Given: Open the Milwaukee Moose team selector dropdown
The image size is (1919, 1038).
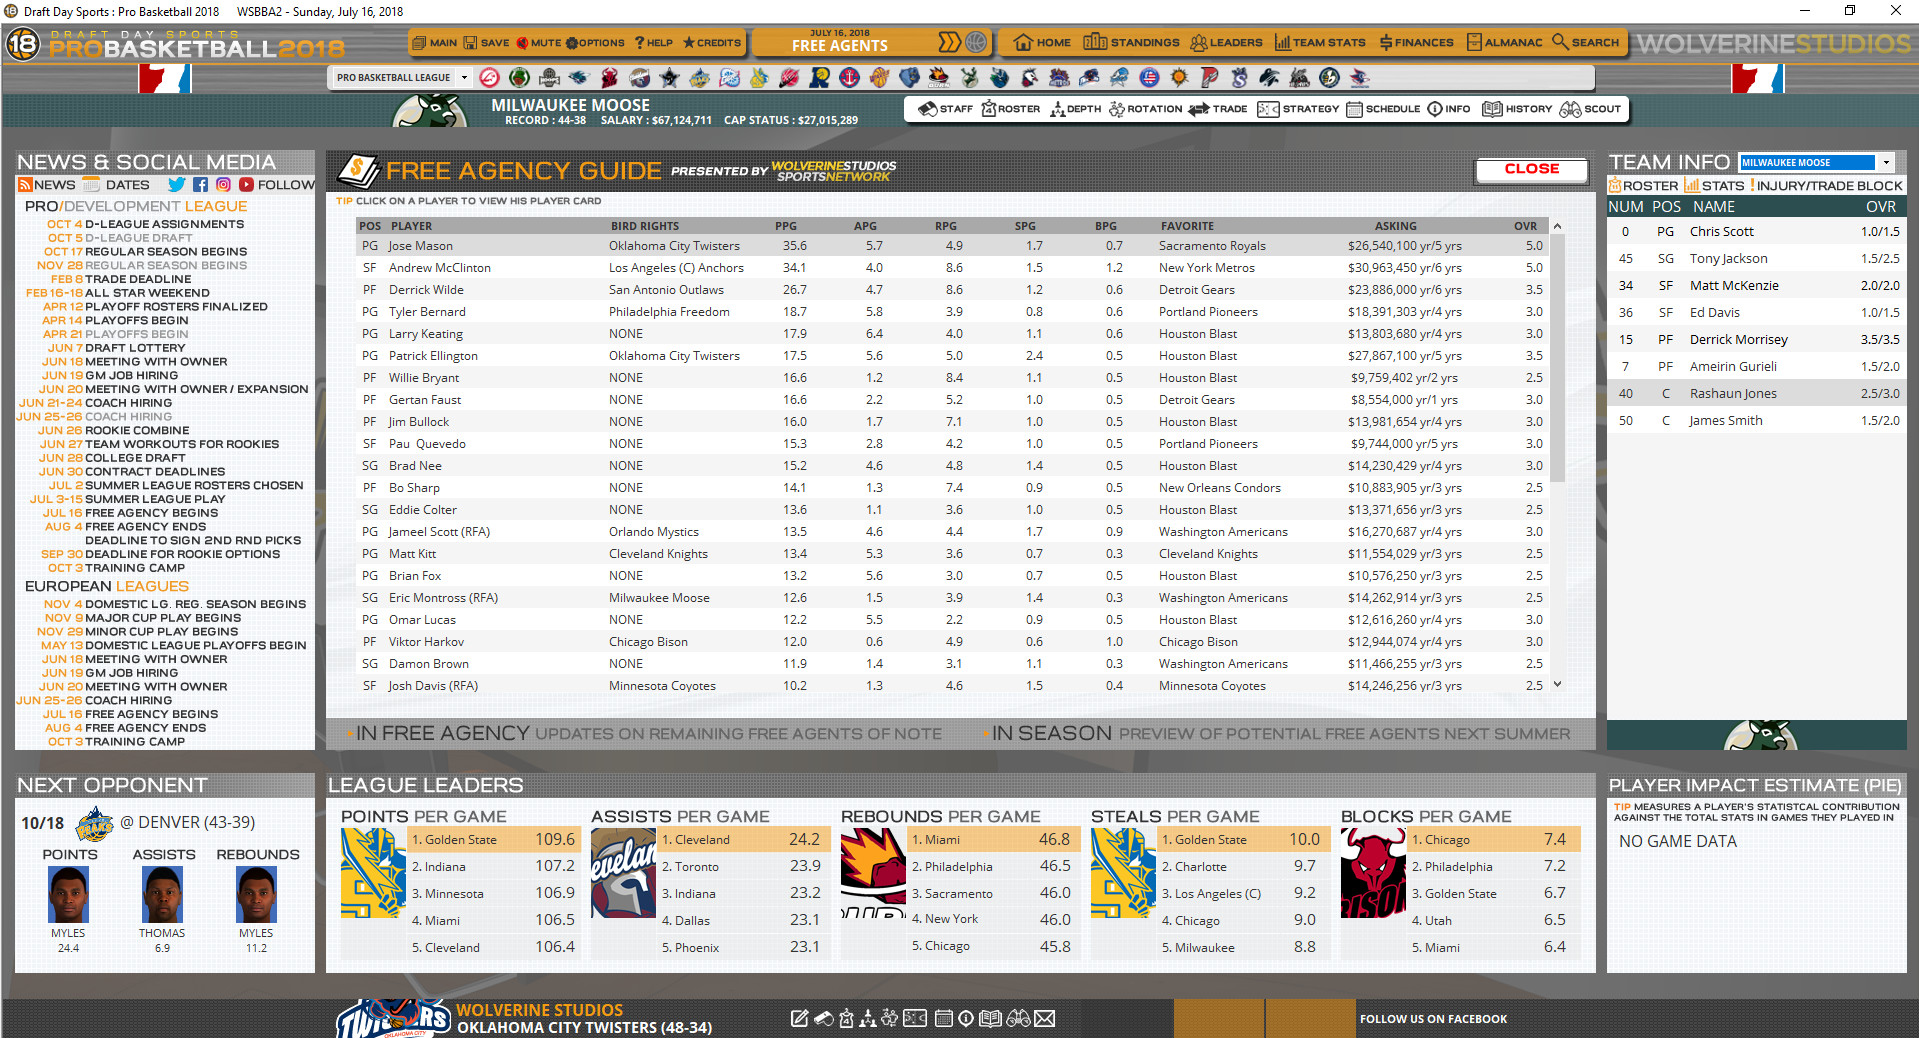Looking at the screenshot, I should [1886, 161].
